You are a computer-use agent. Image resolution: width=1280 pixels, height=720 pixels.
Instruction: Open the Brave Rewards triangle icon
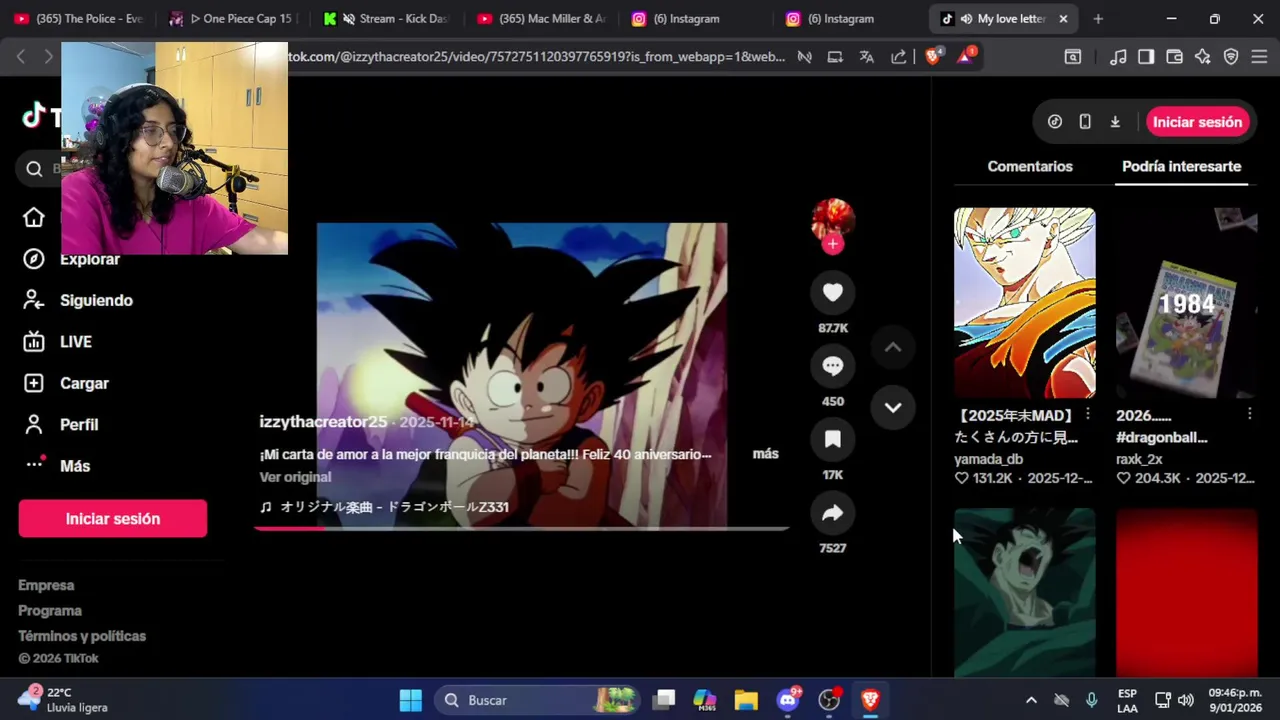click(x=966, y=57)
